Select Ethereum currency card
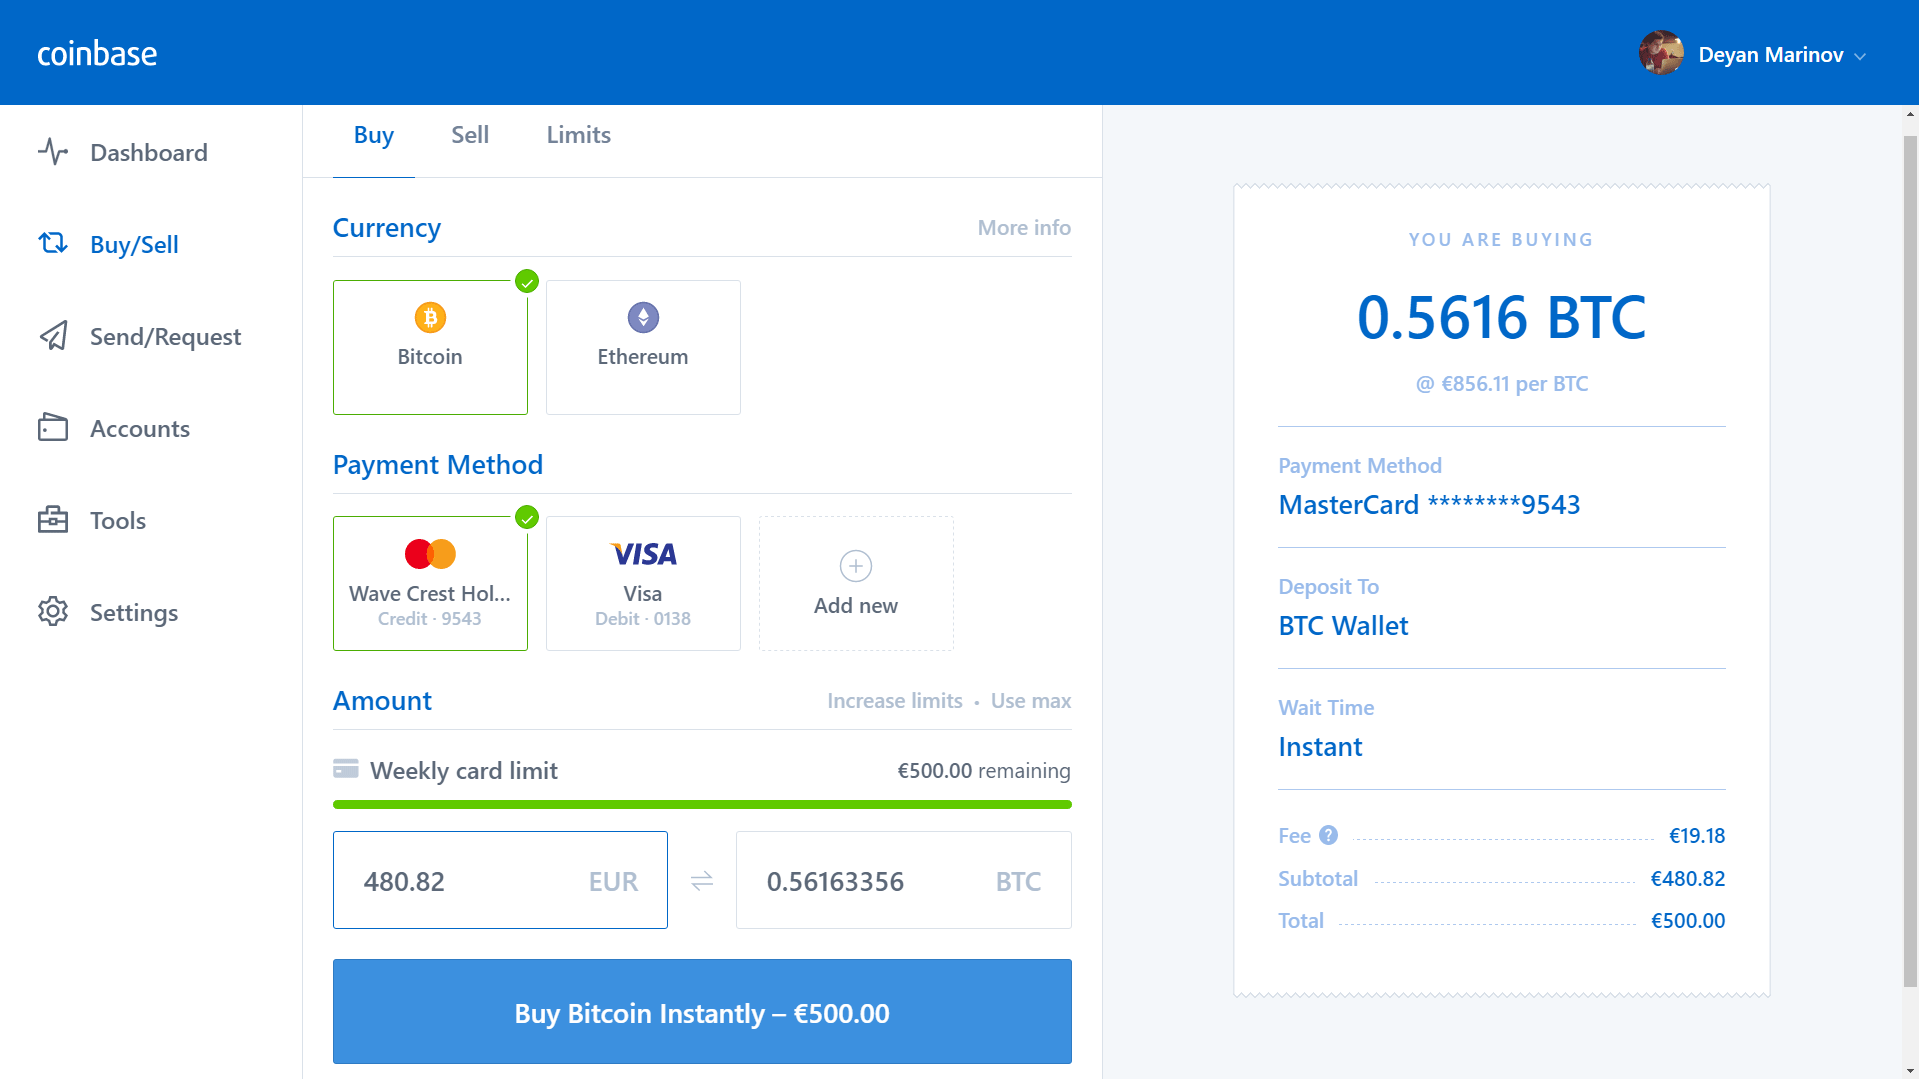1919x1079 pixels. coord(643,347)
